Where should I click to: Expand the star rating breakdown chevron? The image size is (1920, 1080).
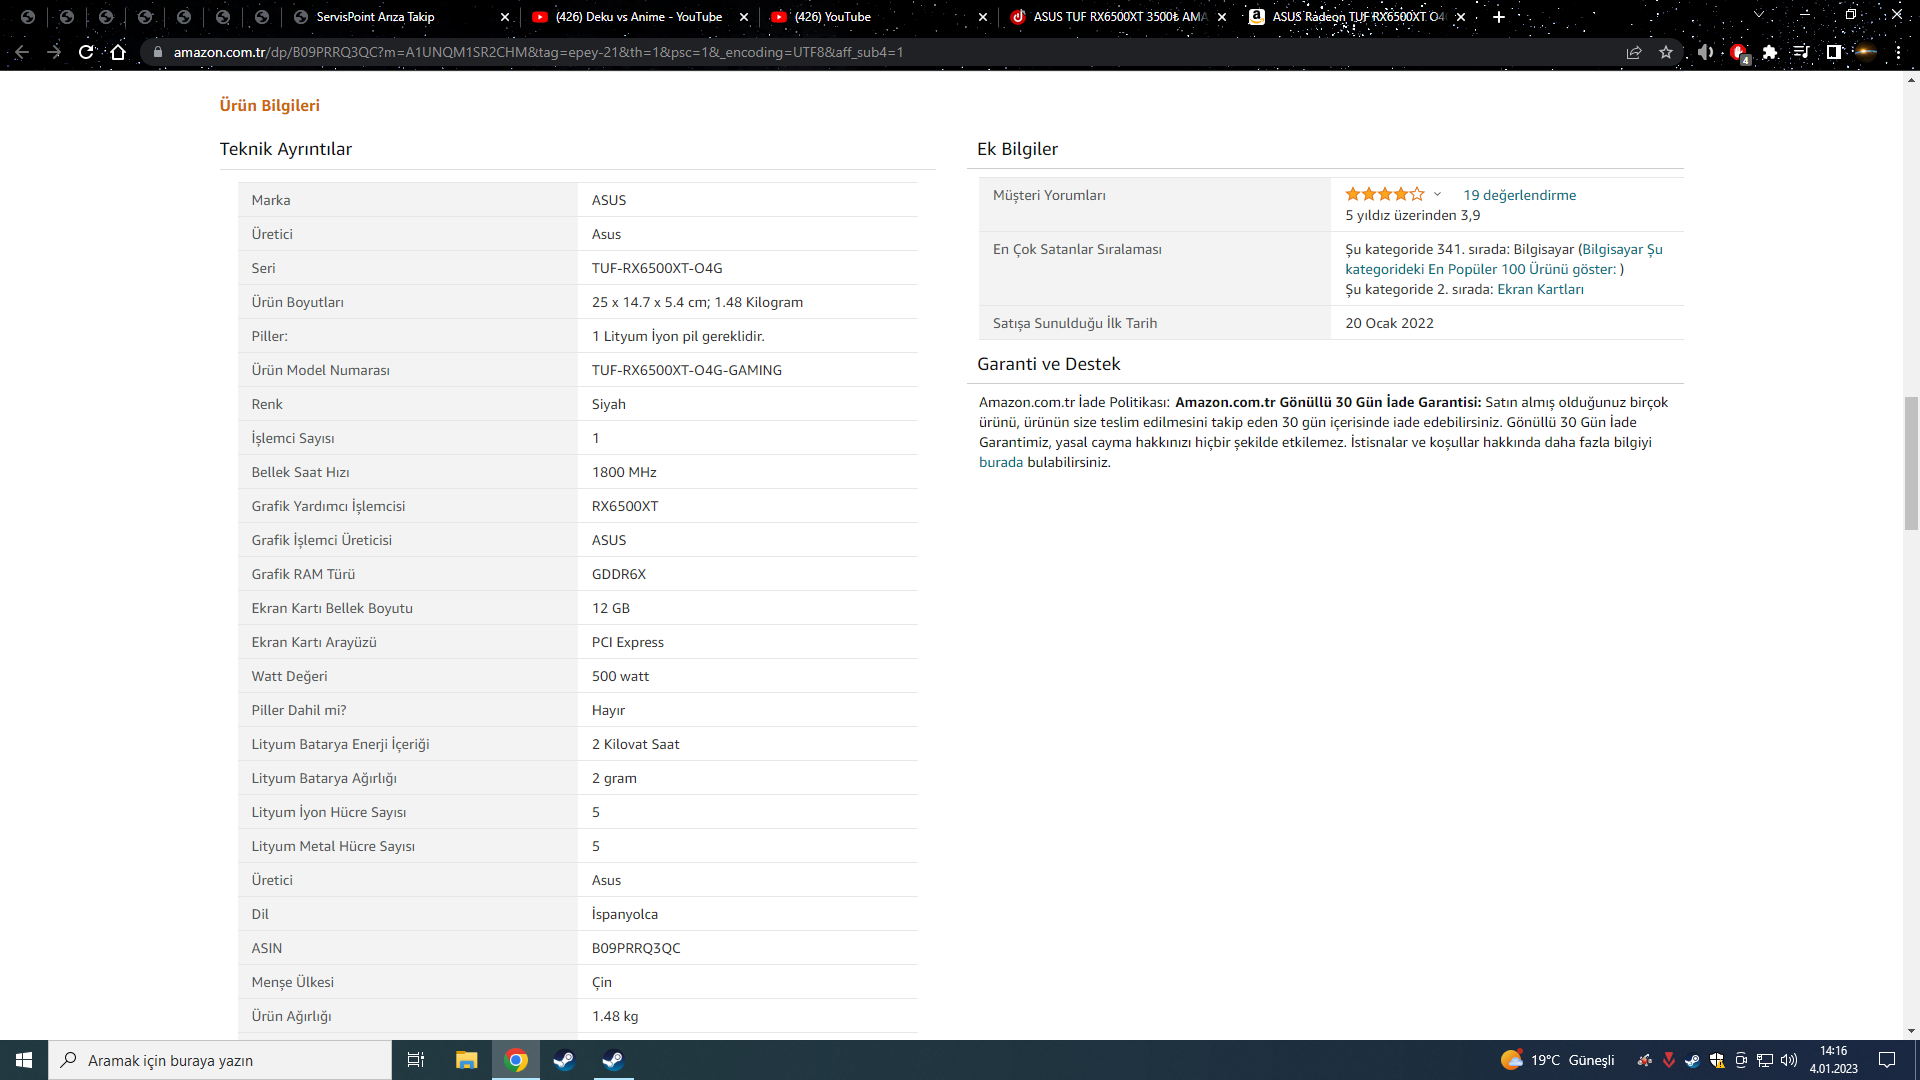click(x=1437, y=194)
